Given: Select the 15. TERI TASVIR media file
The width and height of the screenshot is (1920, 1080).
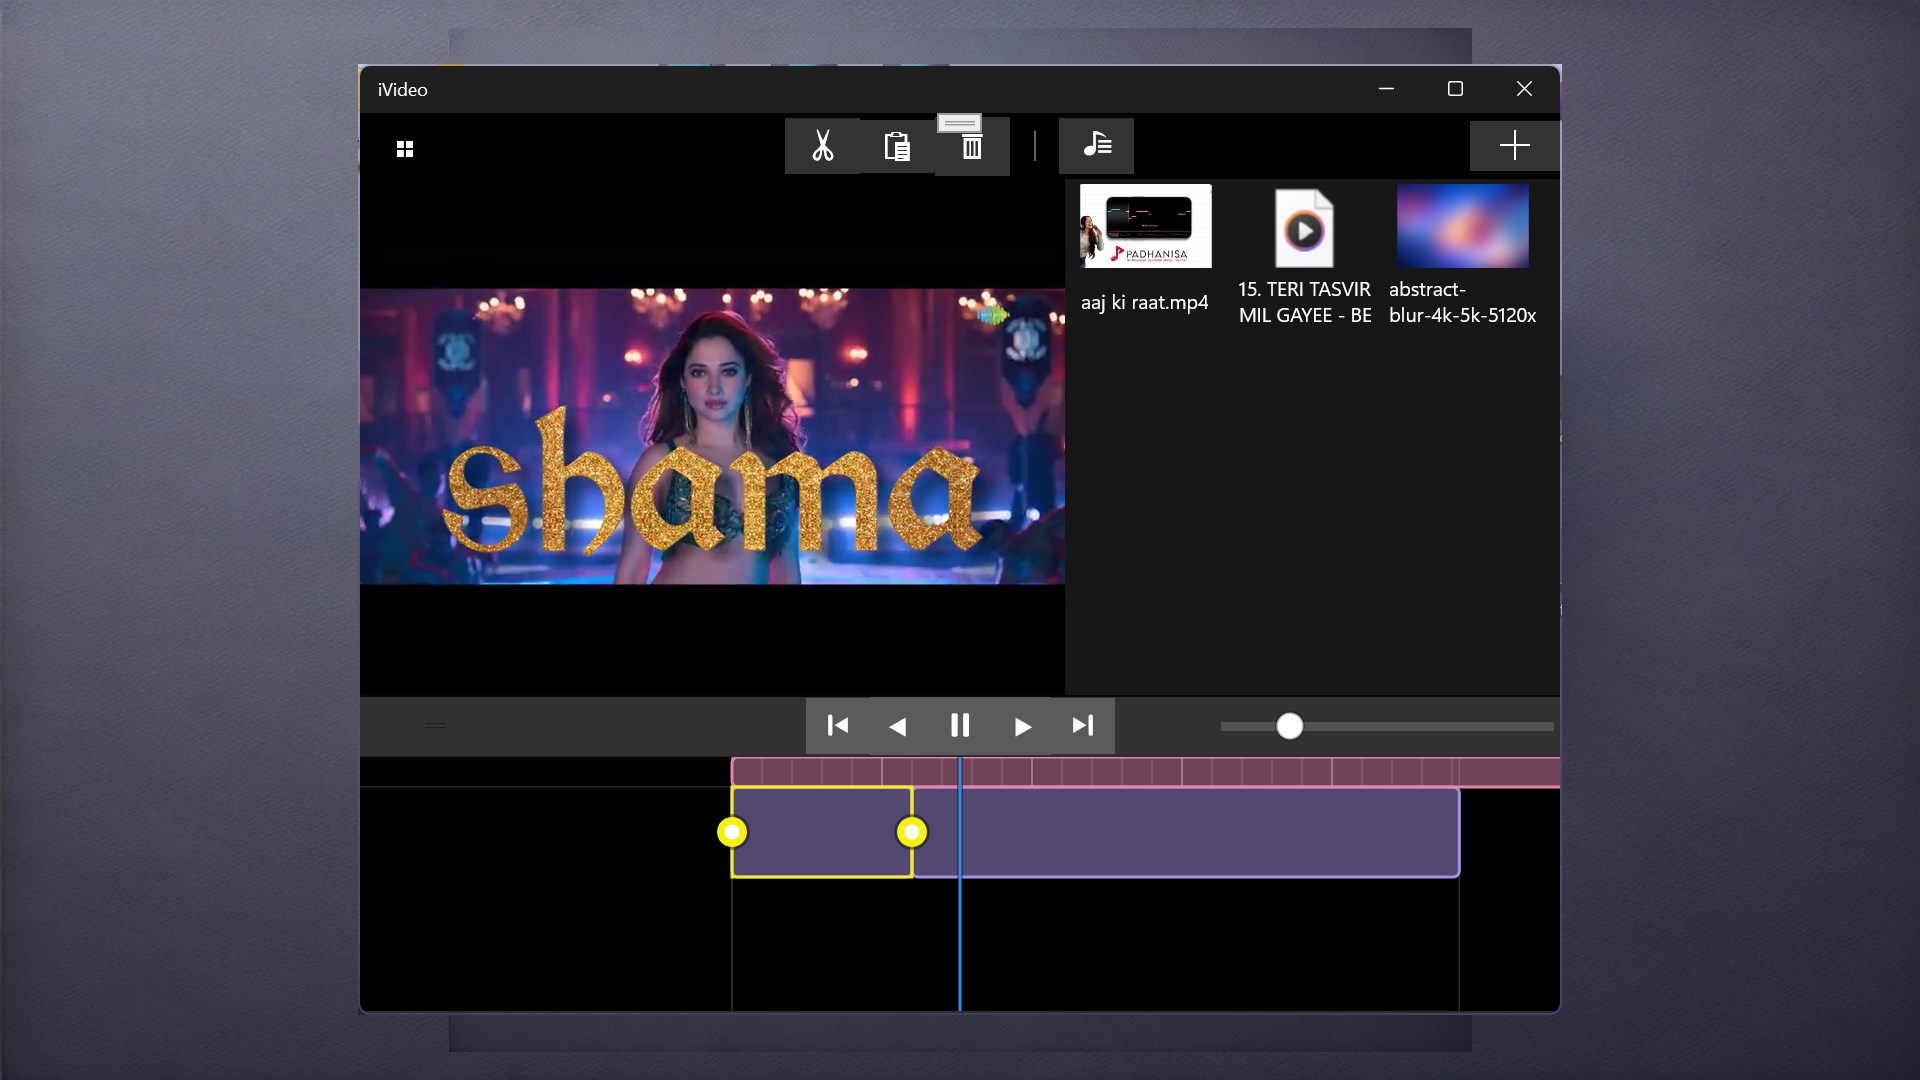Looking at the screenshot, I should (x=1304, y=230).
